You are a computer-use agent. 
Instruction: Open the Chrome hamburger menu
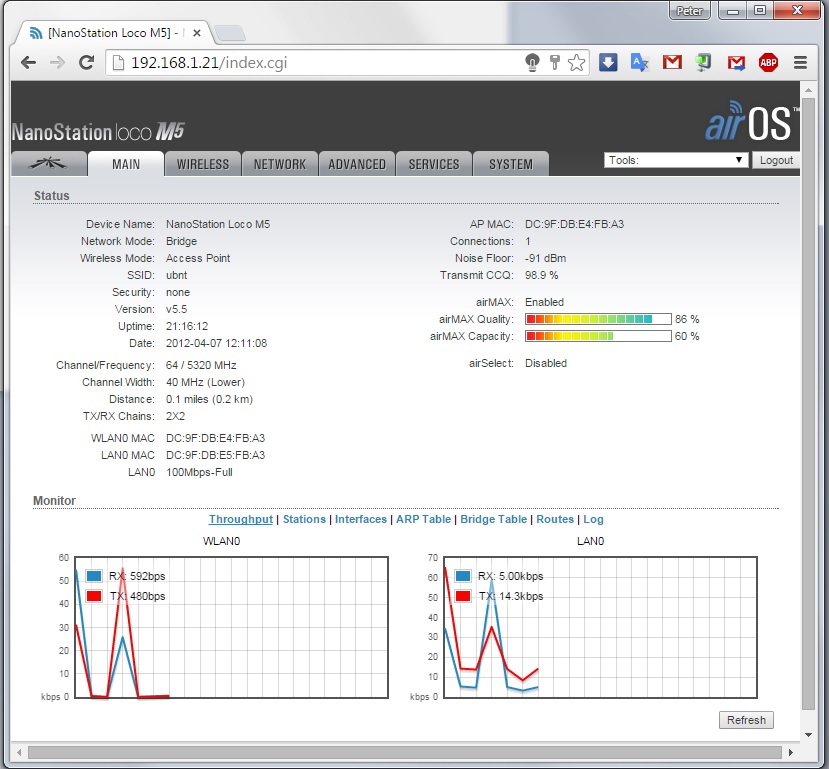800,62
